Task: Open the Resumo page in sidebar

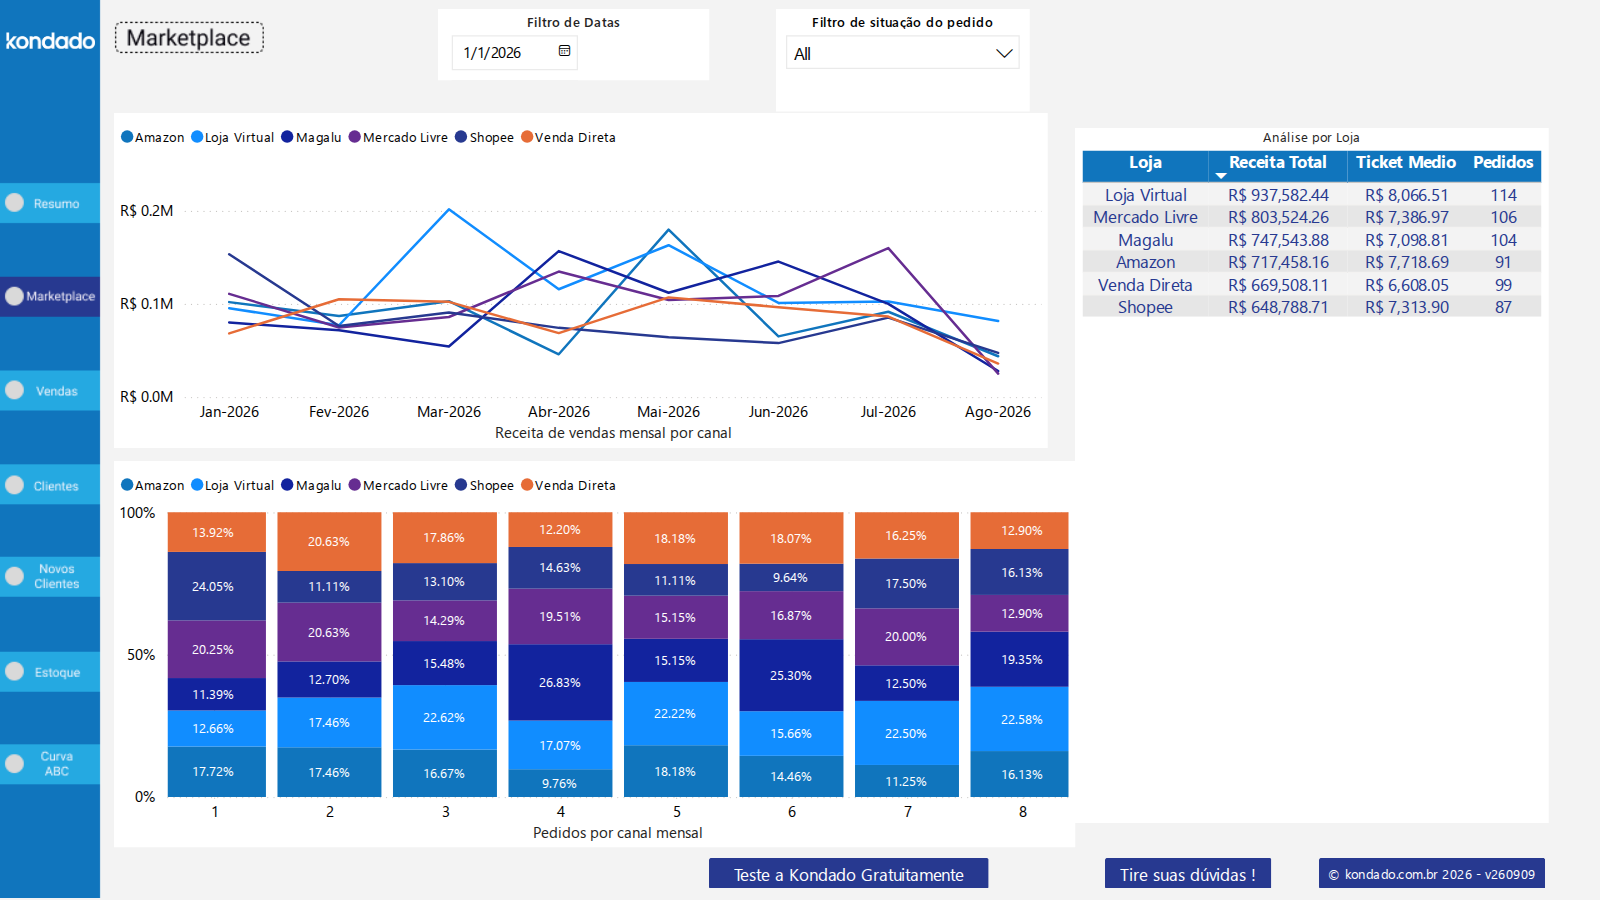Action: [50, 203]
